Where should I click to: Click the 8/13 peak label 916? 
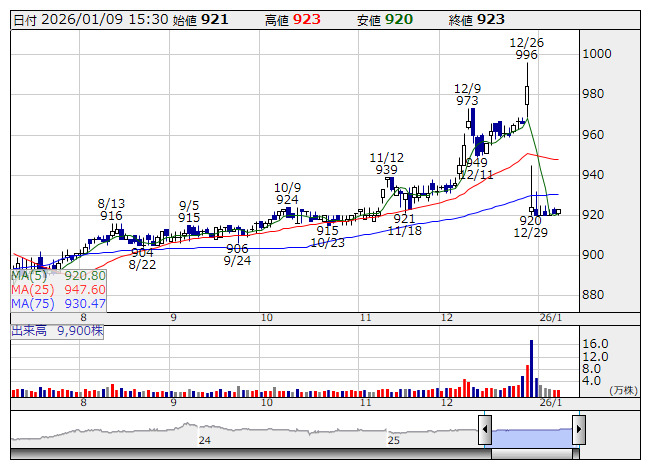click(x=110, y=216)
